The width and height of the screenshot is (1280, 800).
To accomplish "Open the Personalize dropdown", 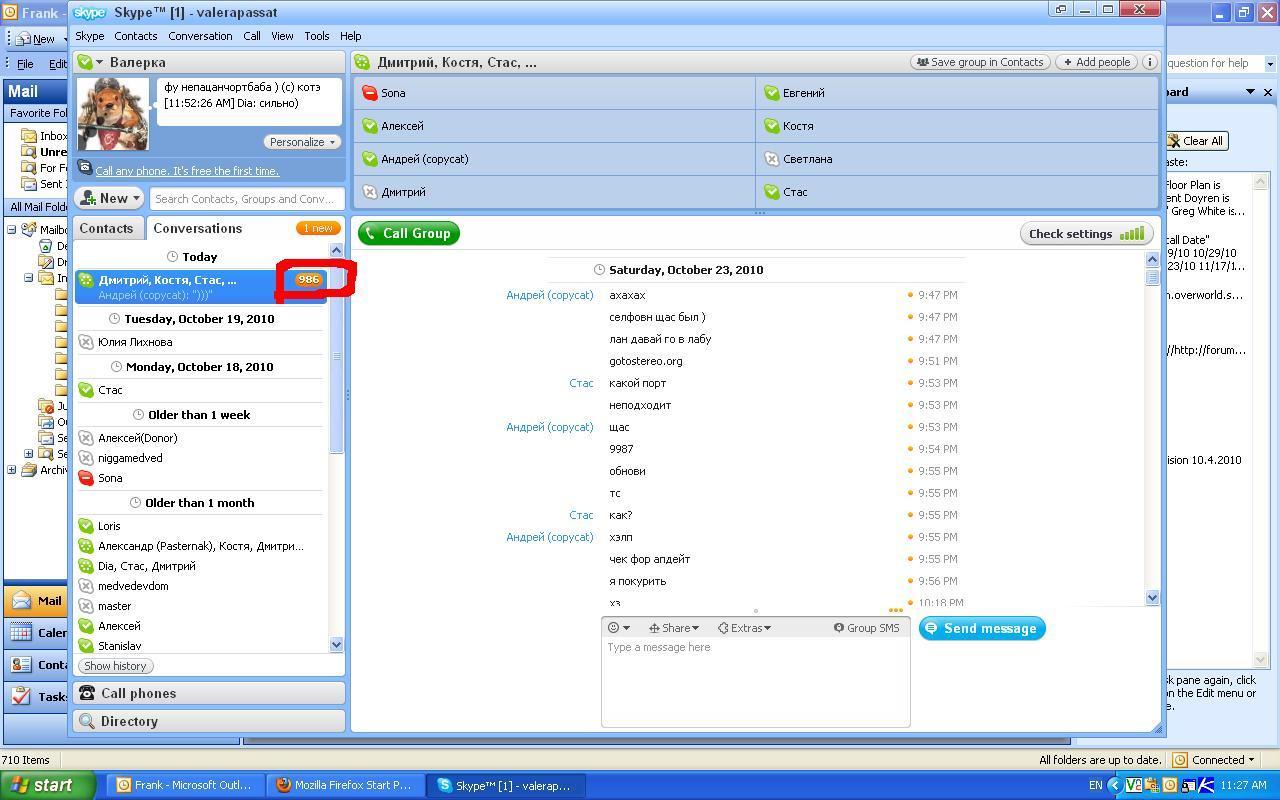I will coord(301,142).
